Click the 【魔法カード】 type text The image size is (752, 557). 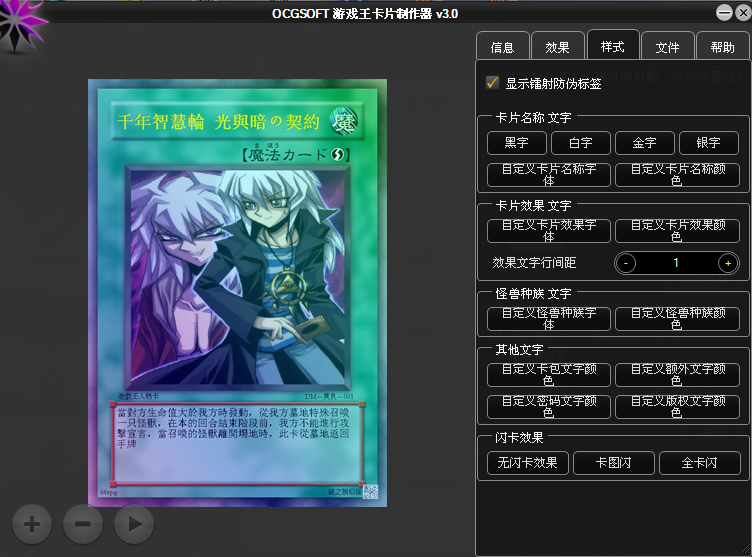(x=295, y=154)
